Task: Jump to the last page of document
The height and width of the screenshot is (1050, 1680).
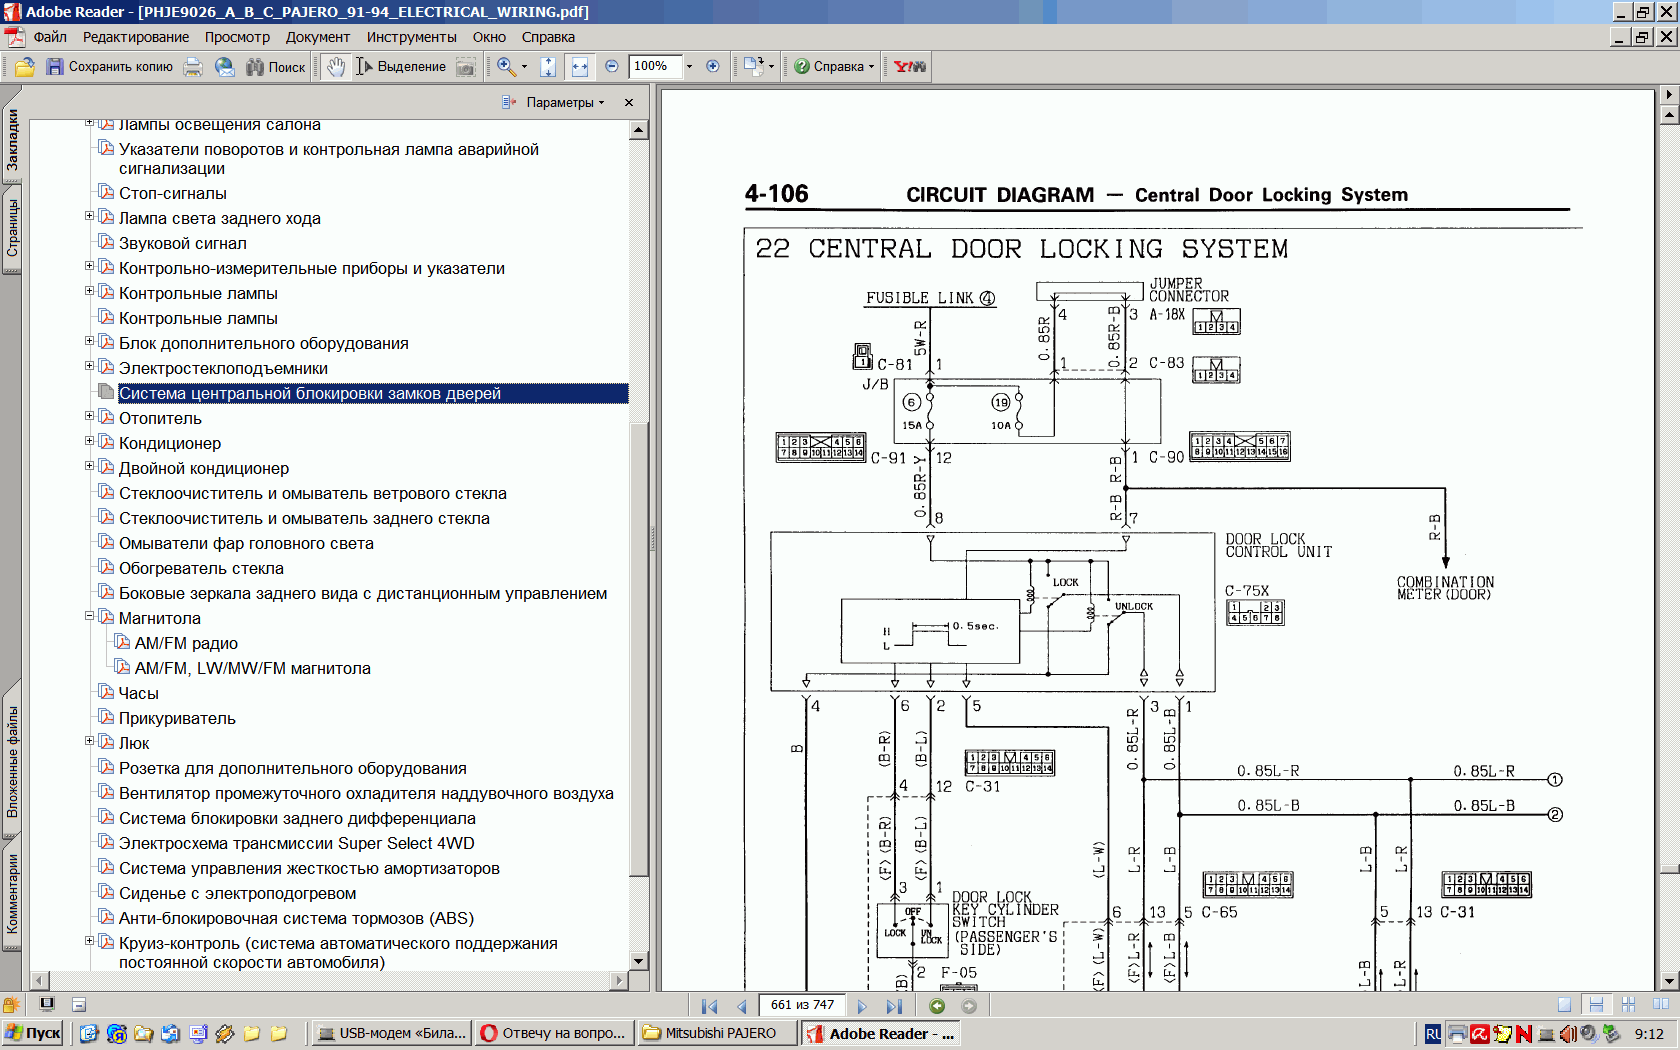Action: pos(894,1006)
